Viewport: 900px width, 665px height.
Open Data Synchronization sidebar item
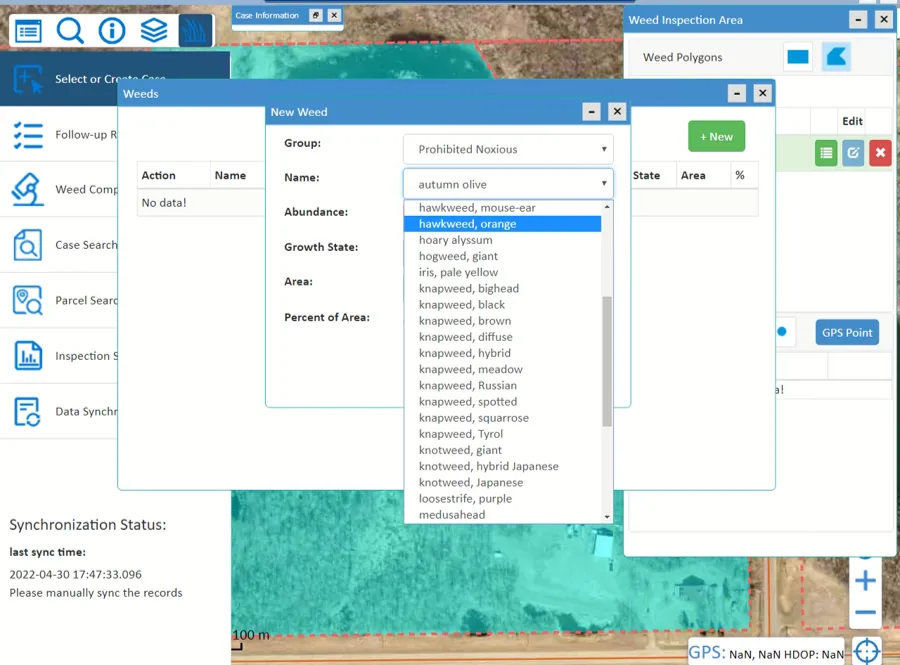point(59,411)
